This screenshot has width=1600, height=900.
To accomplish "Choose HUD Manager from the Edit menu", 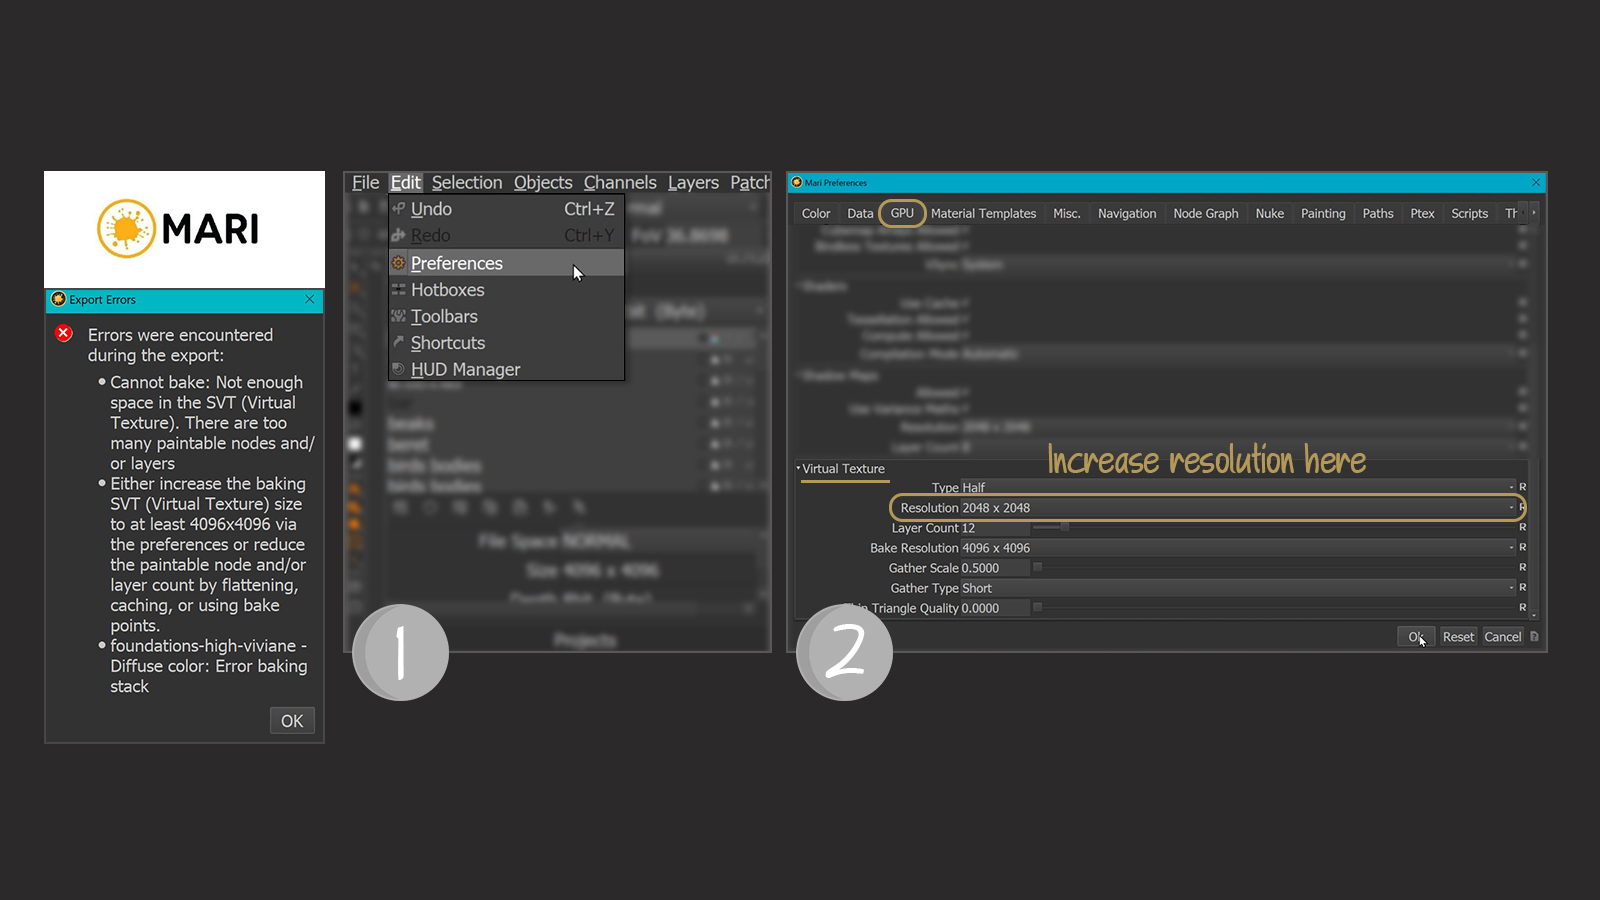I will pos(506,369).
